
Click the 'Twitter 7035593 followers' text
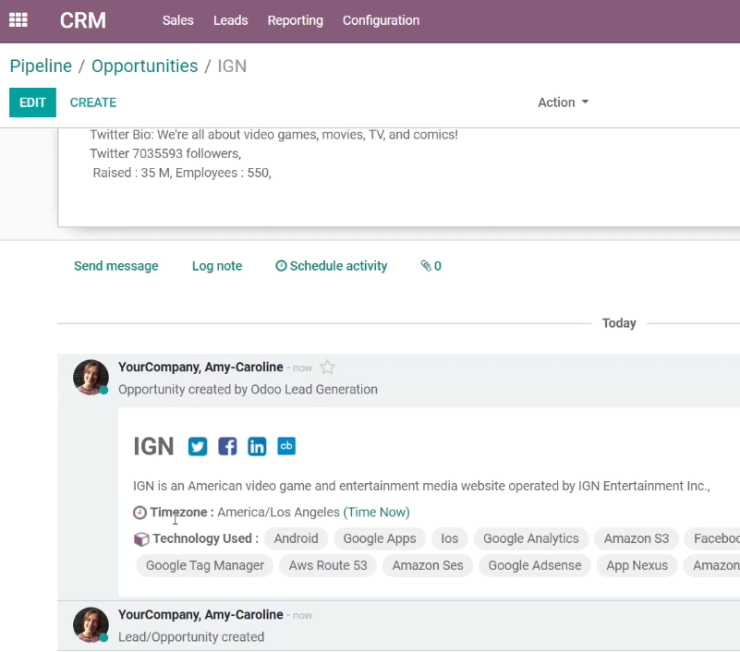click(166, 154)
